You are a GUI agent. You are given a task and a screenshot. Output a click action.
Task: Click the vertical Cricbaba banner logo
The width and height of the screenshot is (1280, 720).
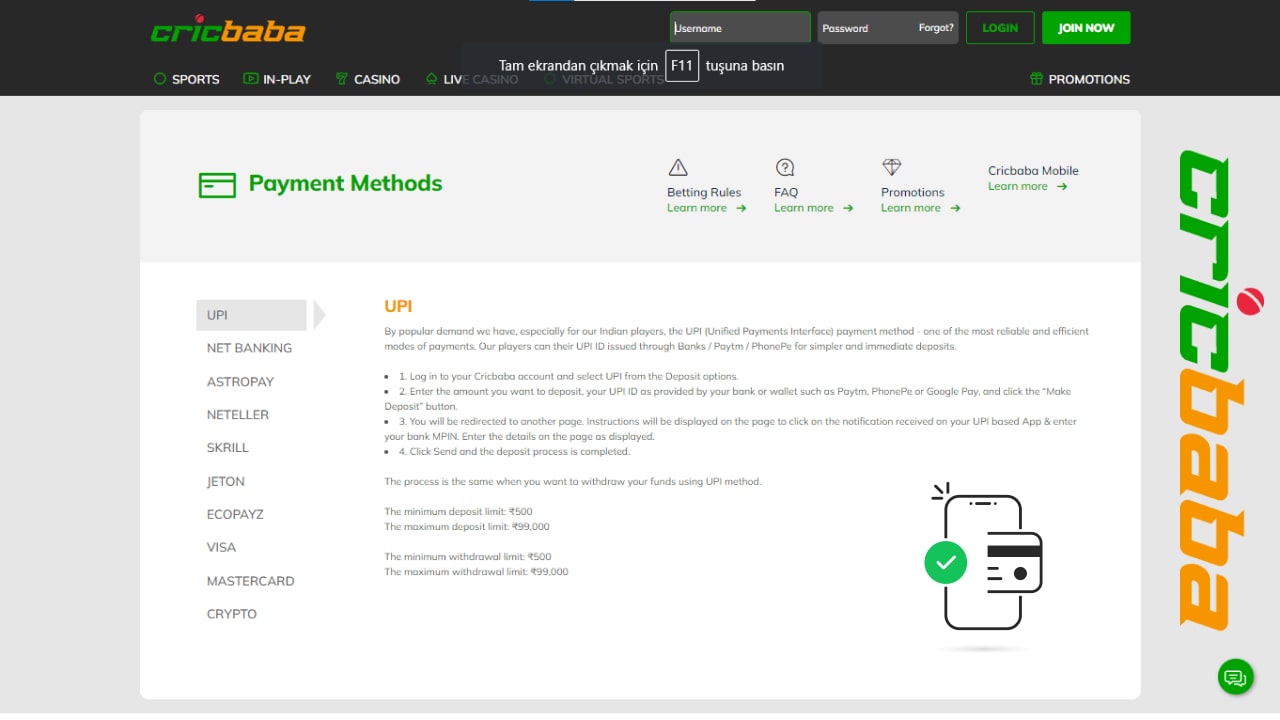pyautogui.click(x=1220, y=390)
